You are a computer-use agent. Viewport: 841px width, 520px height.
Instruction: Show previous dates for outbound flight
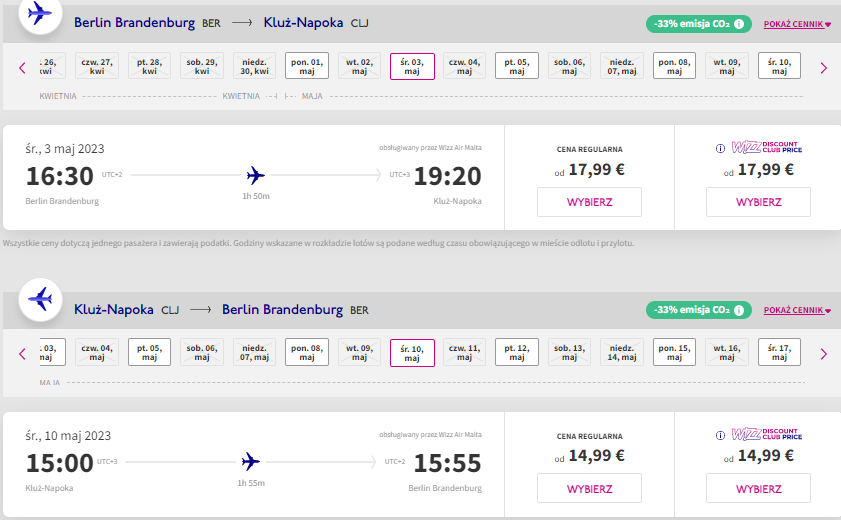coord(22,68)
